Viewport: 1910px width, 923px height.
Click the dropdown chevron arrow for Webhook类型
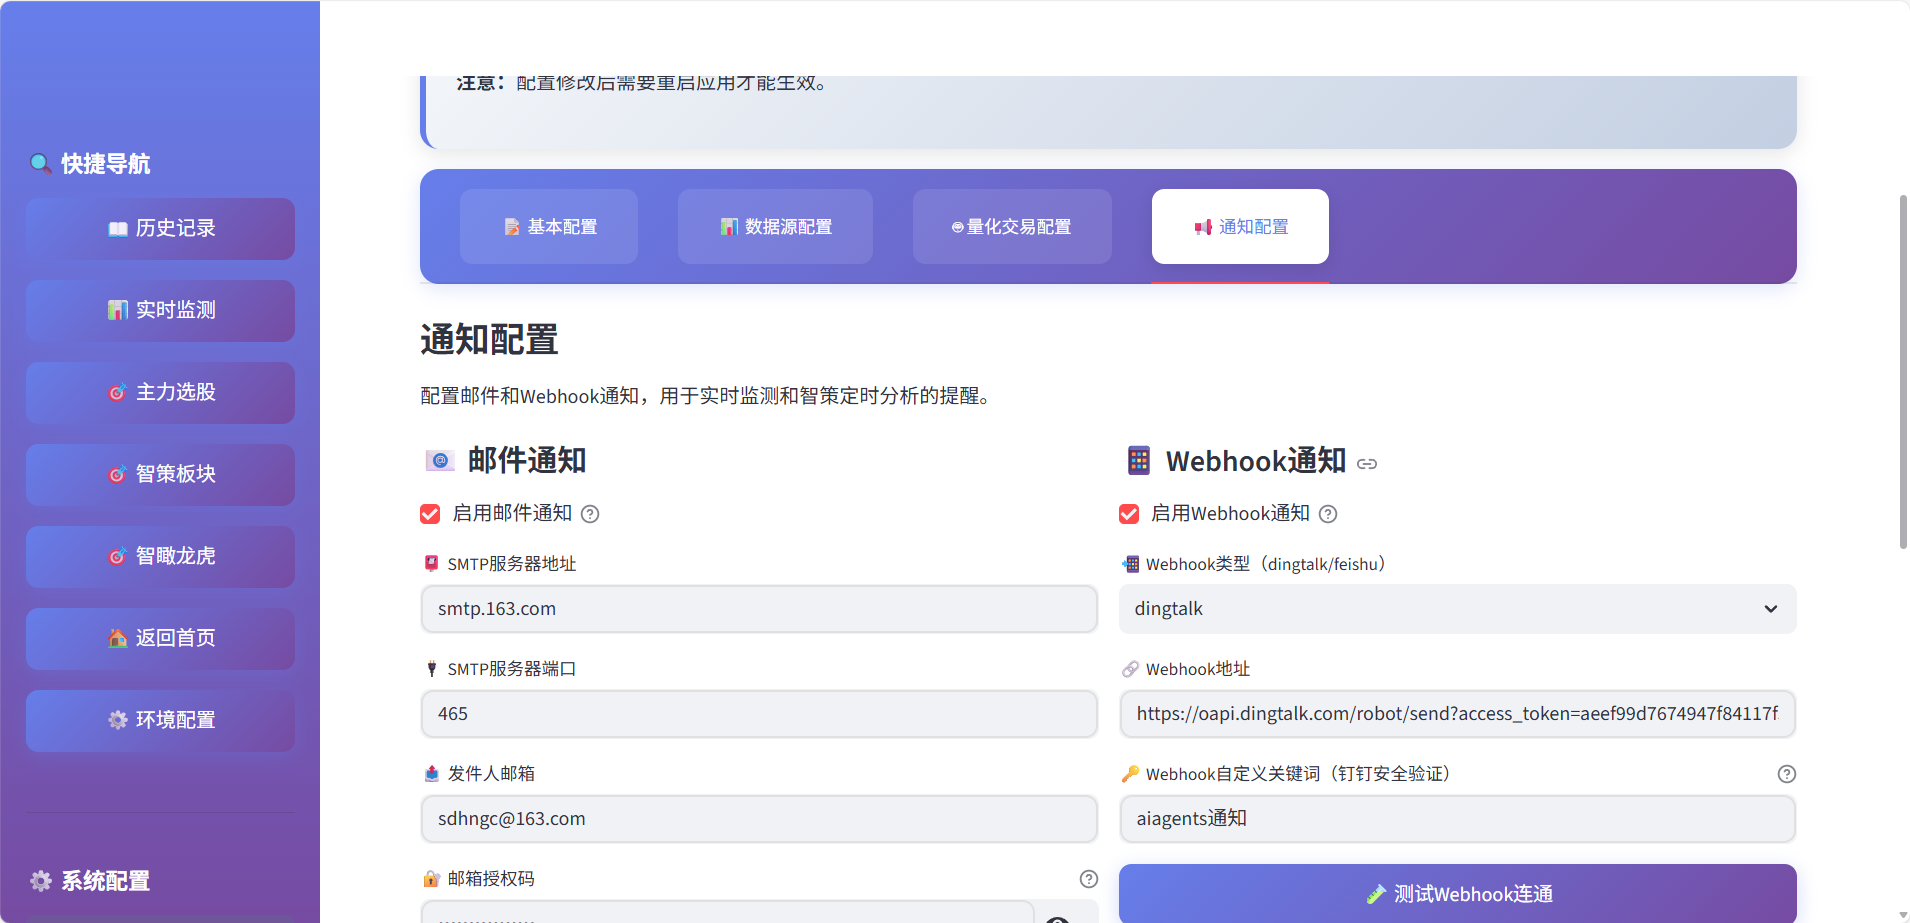tap(1770, 609)
